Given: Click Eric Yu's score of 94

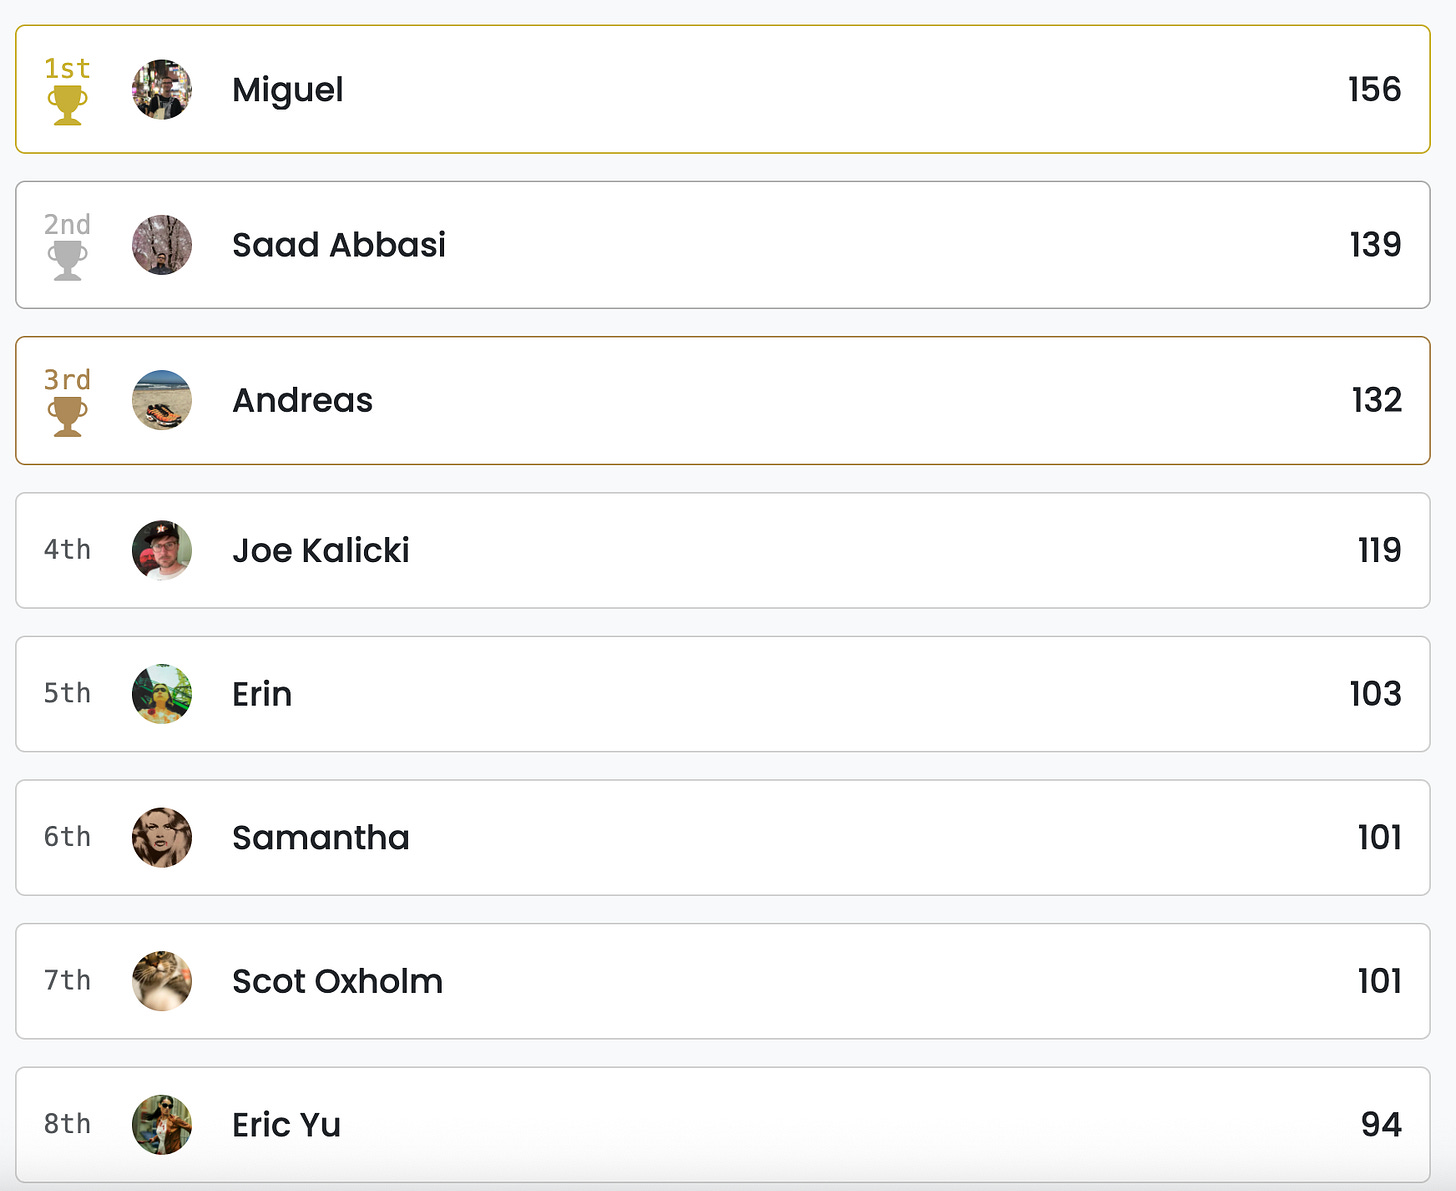Looking at the screenshot, I should [1380, 1124].
